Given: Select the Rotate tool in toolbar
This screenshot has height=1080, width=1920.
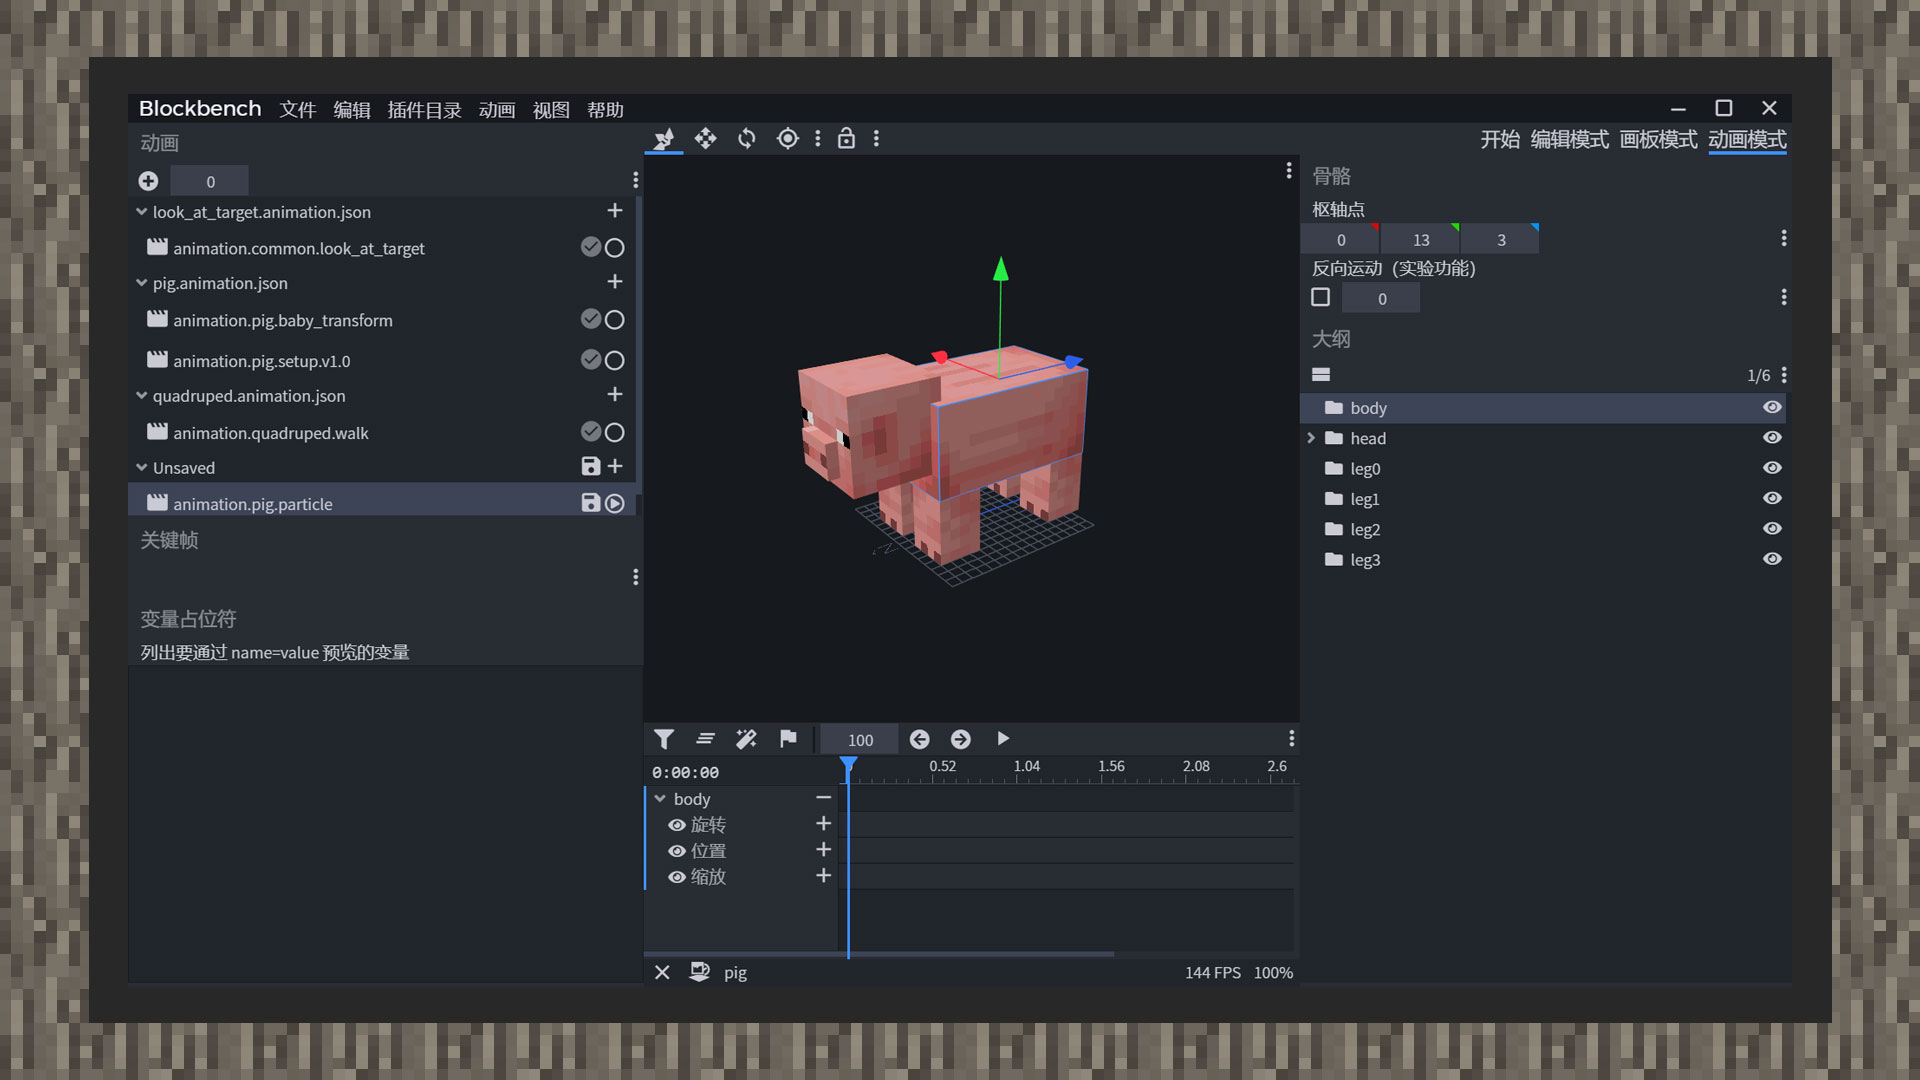Looking at the screenshot, I should pyautogui.click(x=747, y=139).
